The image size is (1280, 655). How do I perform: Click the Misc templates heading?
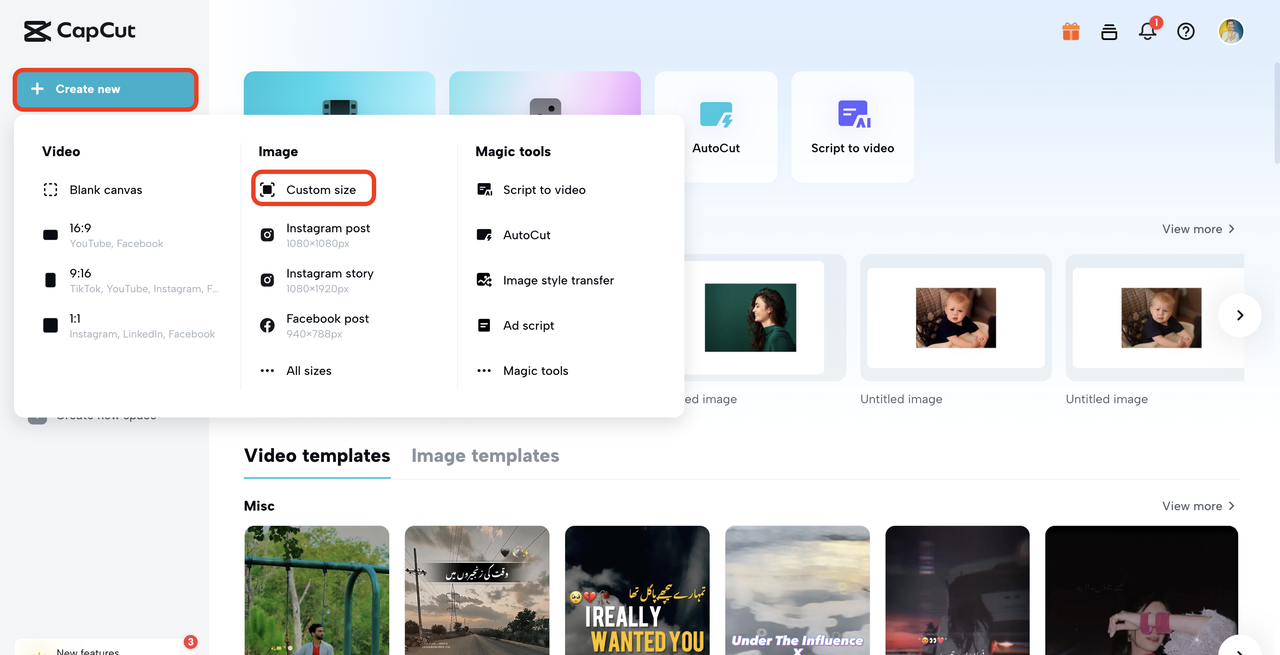click(259, 506)
